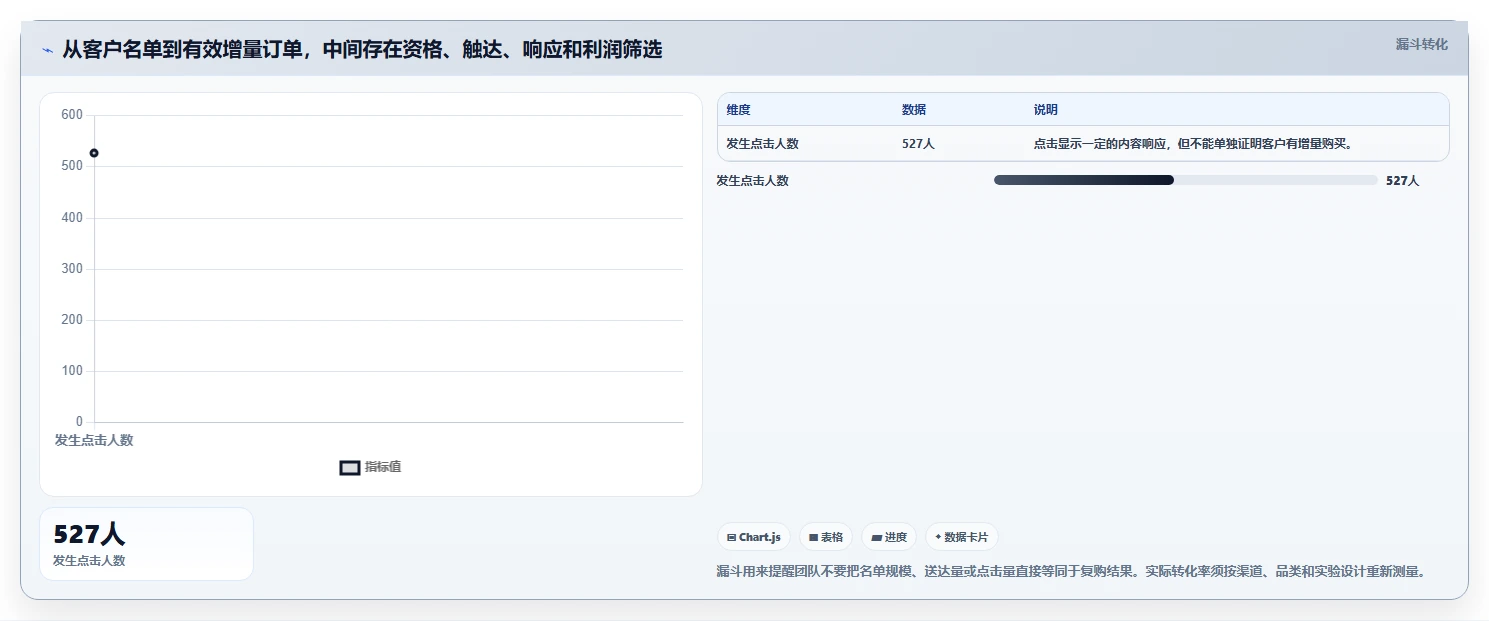Image resolution: width=1489 pixels, height=621 pixels.
Task: Toggle the 指标值 legend box in the chart
Action: (x=350, y=467)
